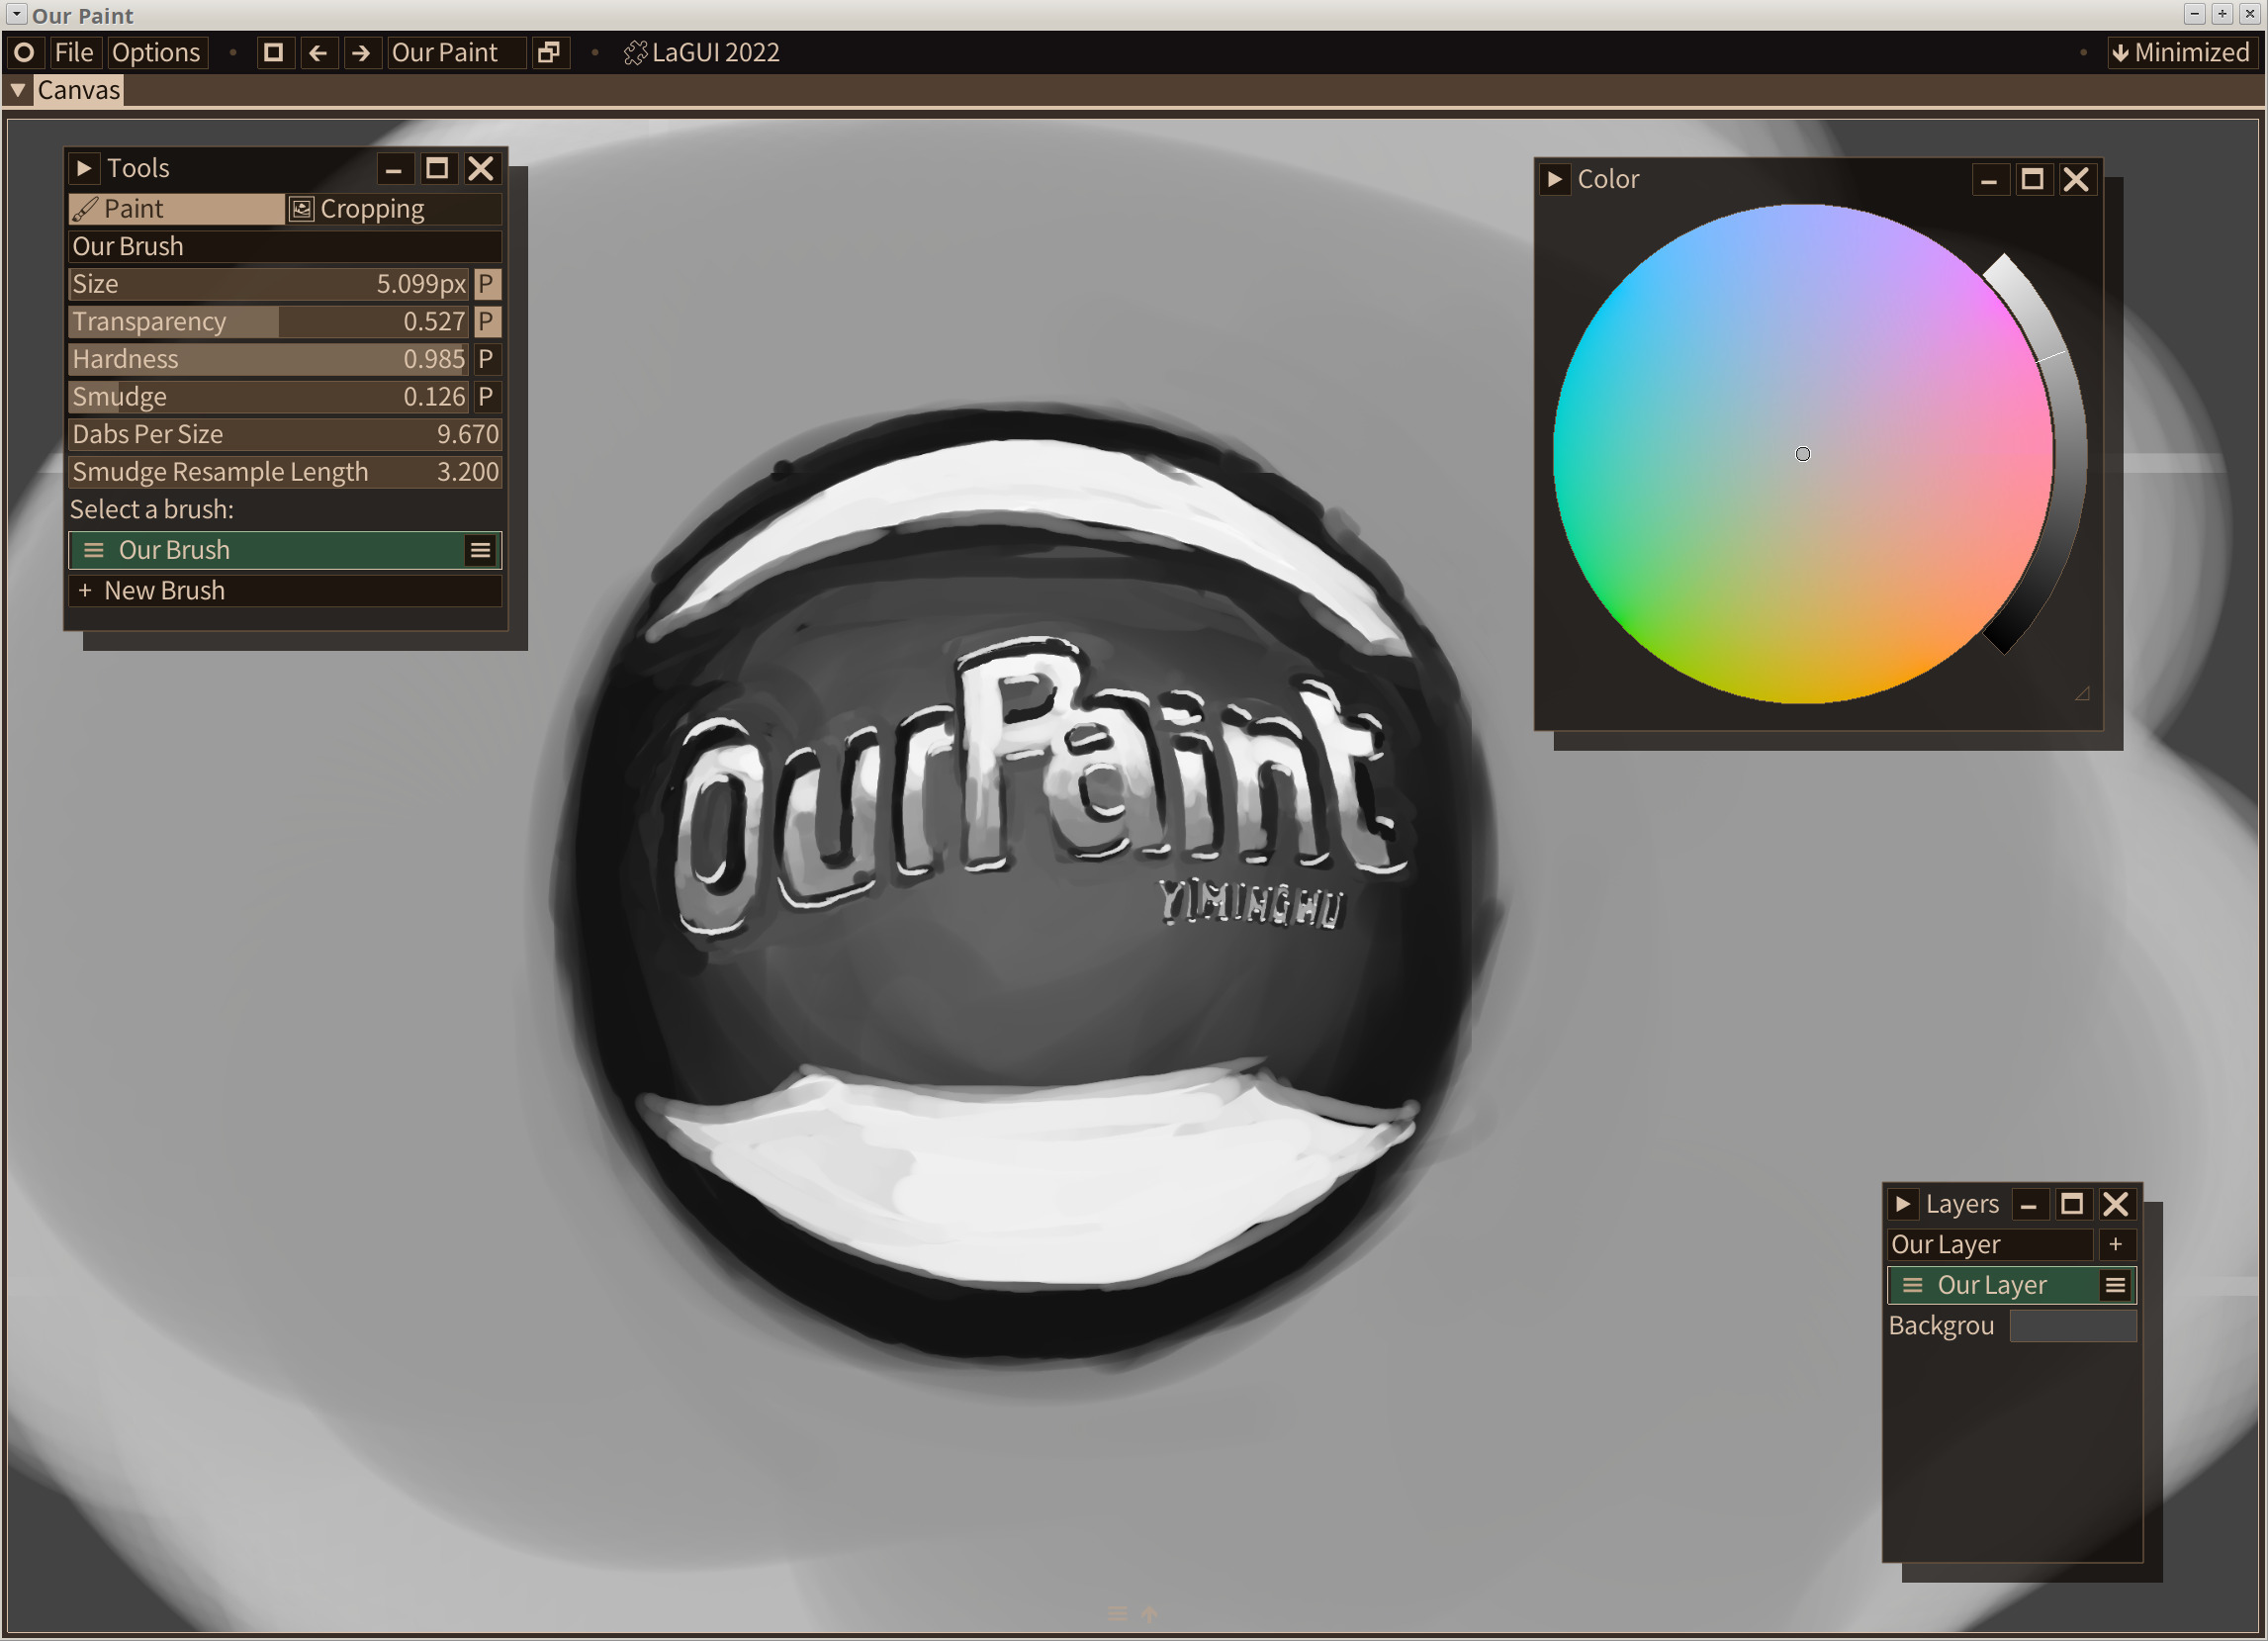2268x1641 pixels.
Task: Open the File menu
Action: pyautogui.click(x=74, y=52)
